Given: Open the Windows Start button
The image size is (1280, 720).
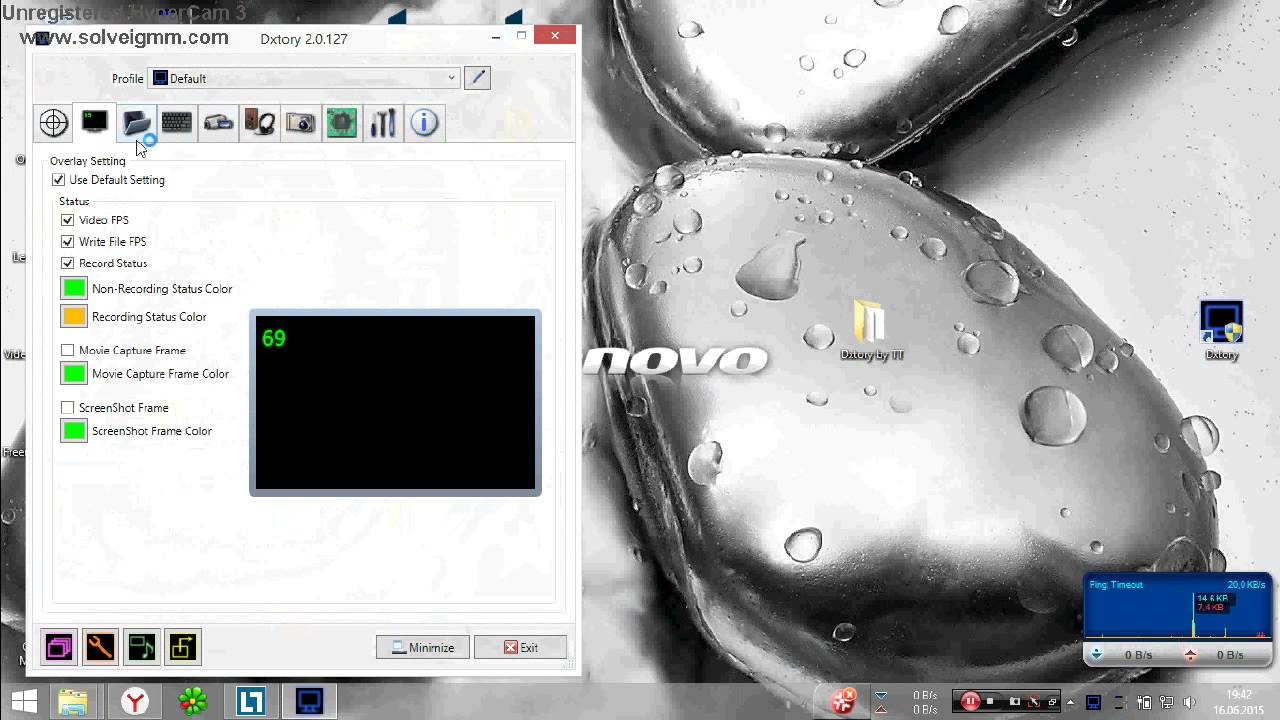Looking at the screenshot, I should 24,701.
